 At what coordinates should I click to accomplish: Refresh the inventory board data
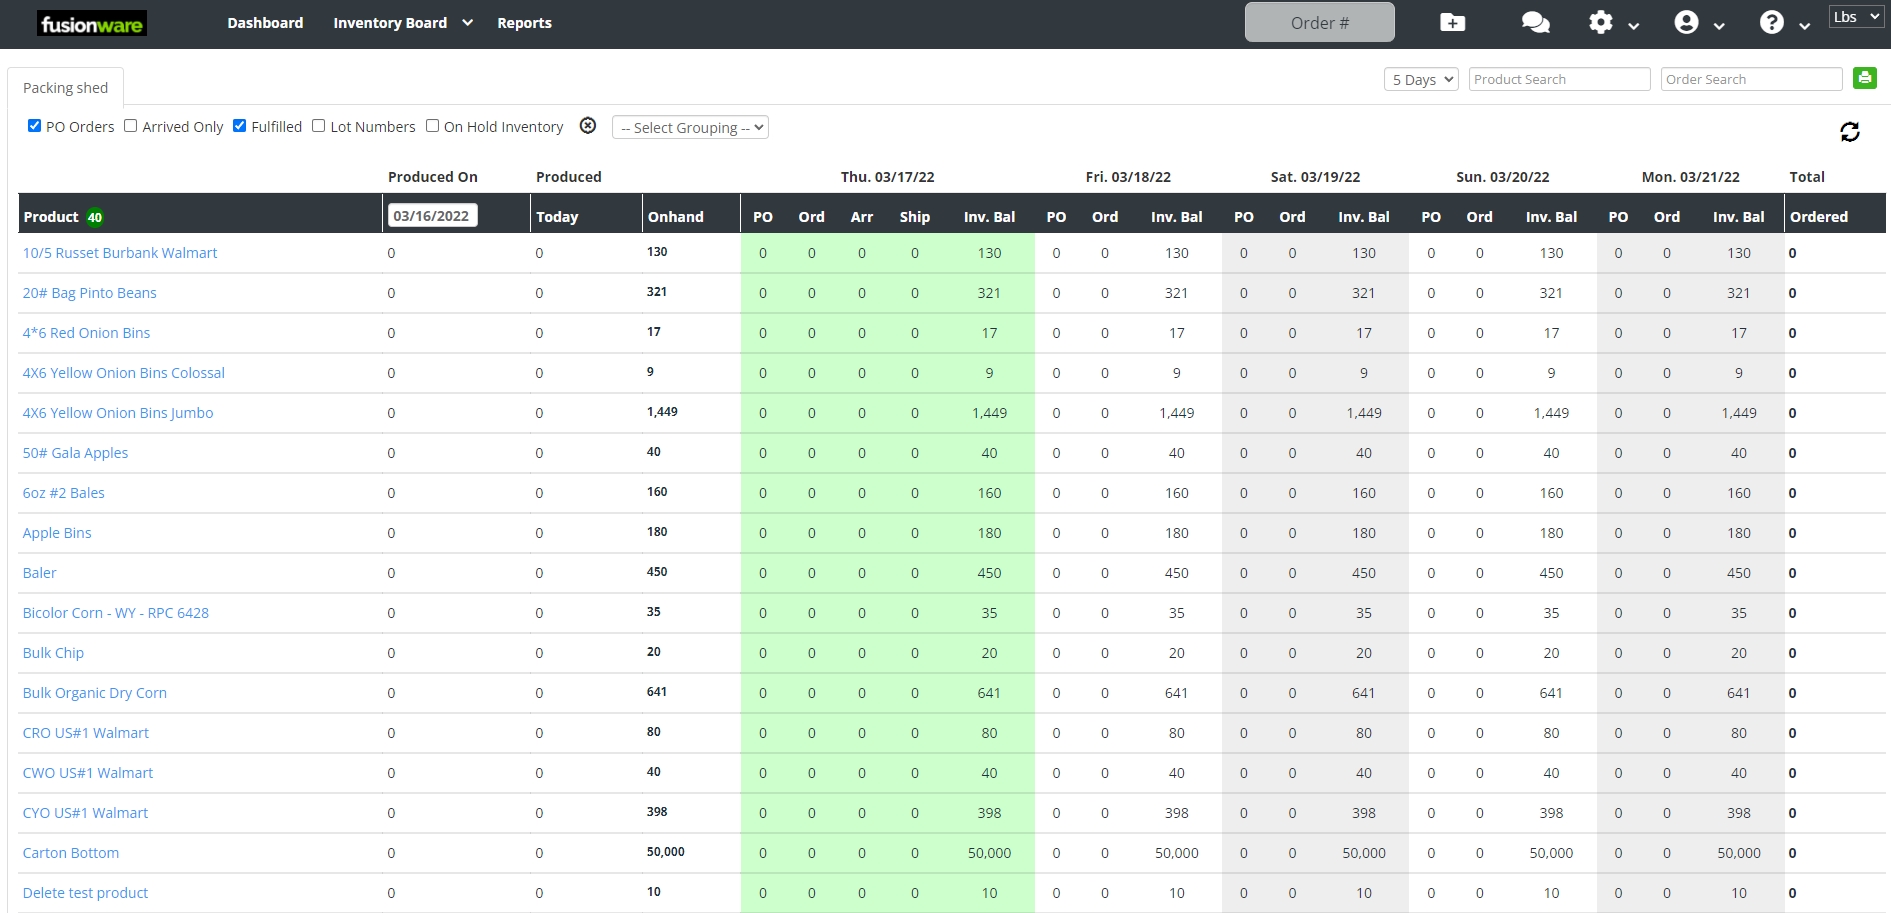point(1850,131)
